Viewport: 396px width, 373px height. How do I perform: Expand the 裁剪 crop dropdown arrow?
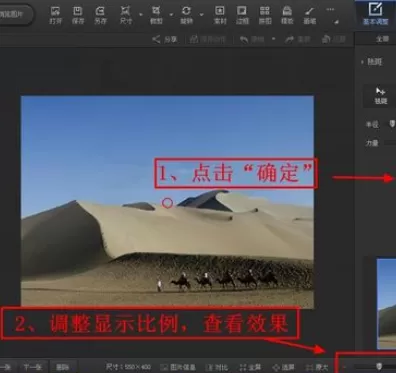[x=171, y=15]
